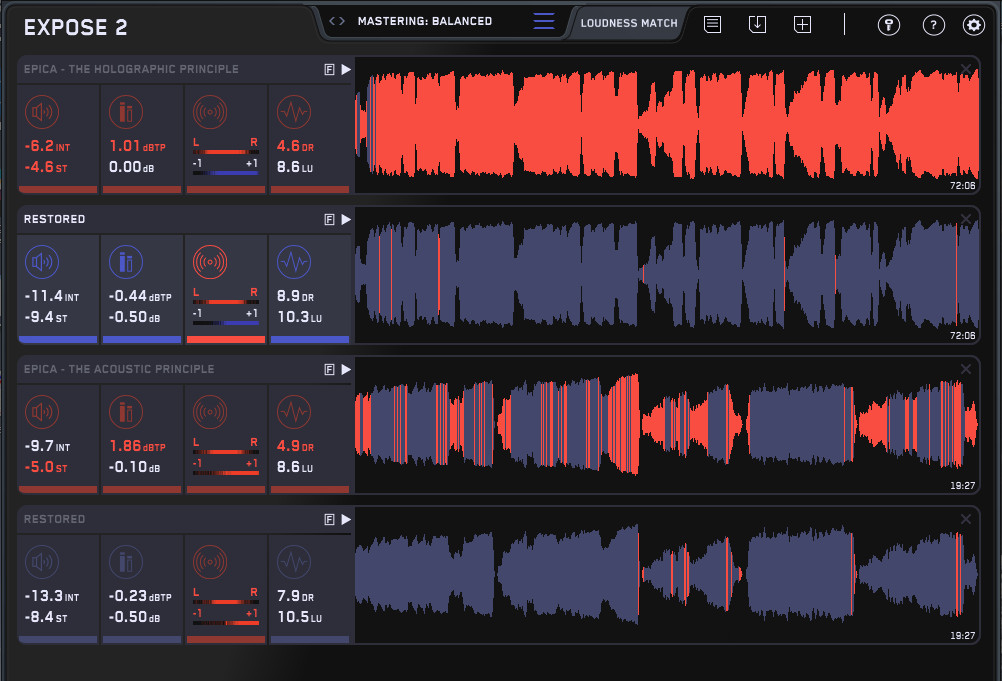Click the F icon on the 19:27 Restored track

(x=329, y=520)
